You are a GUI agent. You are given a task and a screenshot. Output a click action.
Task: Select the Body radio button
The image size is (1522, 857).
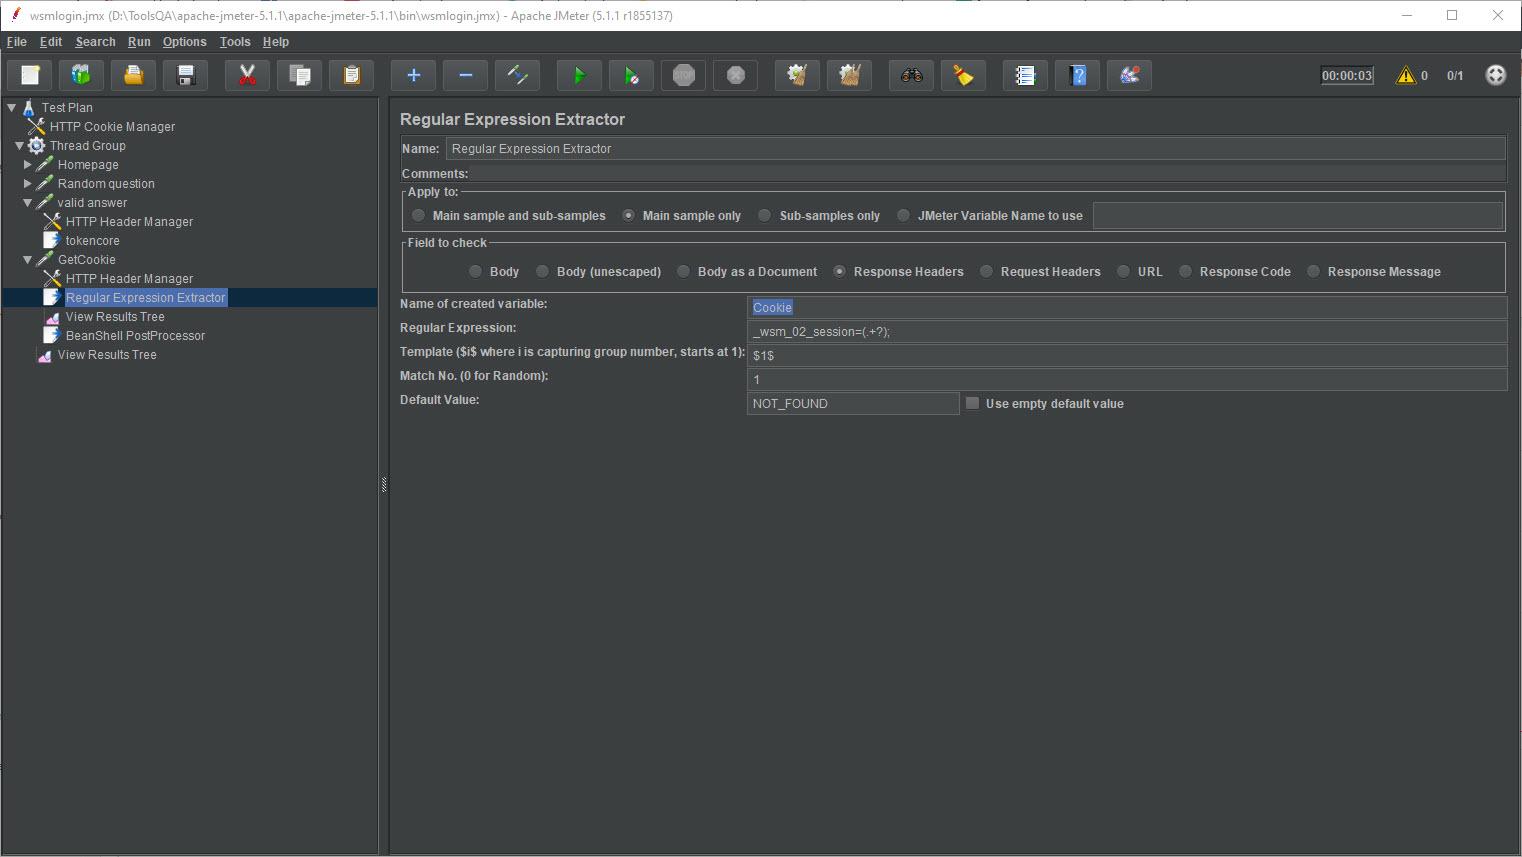(x=476, y=272)
